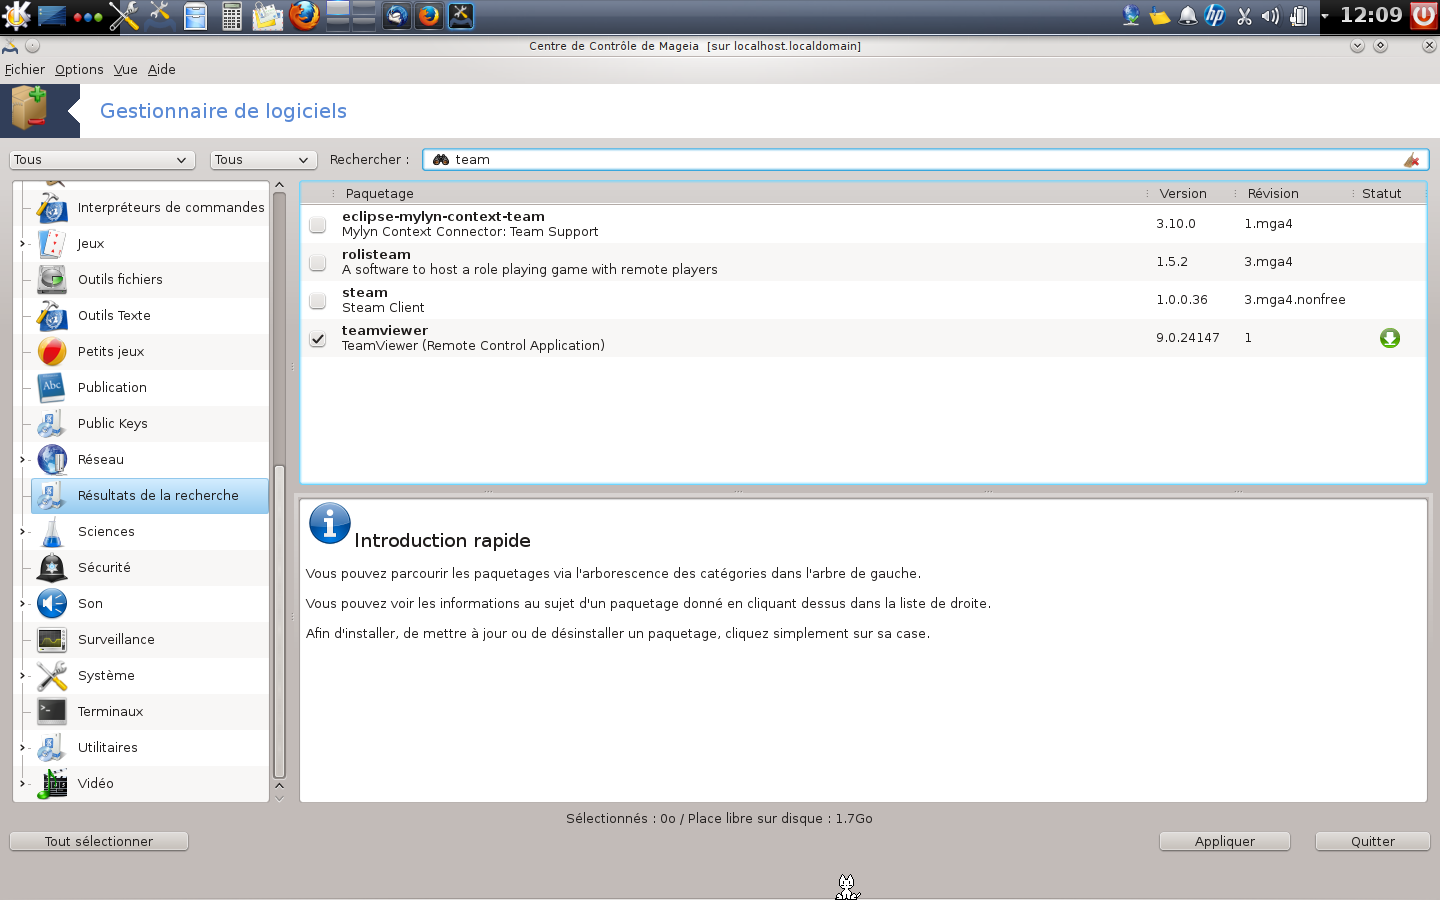Expand the Son category
Screen dimensions: 1440x900
tap(23, 603)
